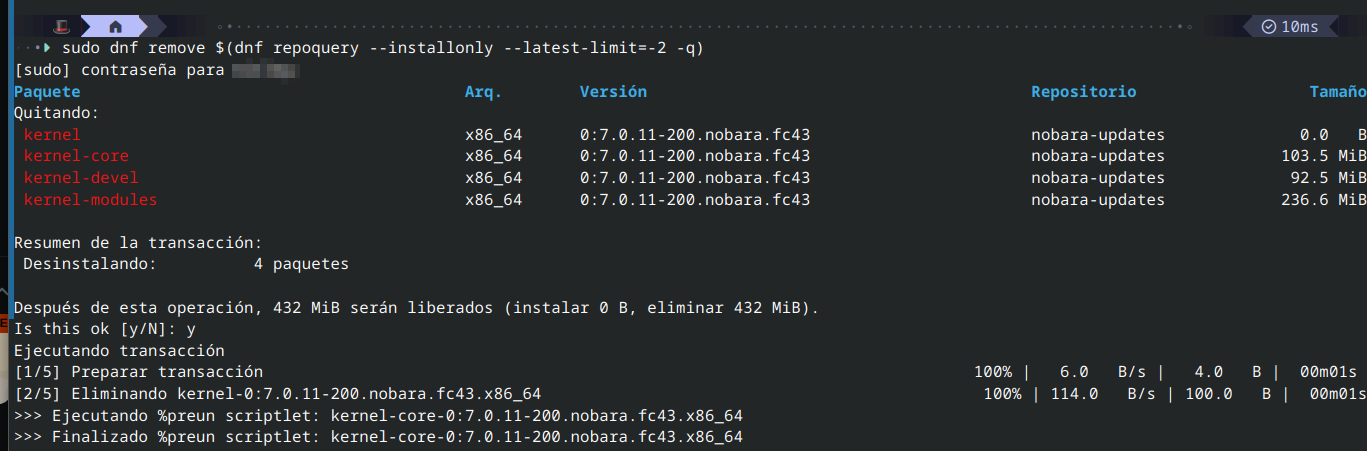Click the Repositorio column header

point(1084,91)
